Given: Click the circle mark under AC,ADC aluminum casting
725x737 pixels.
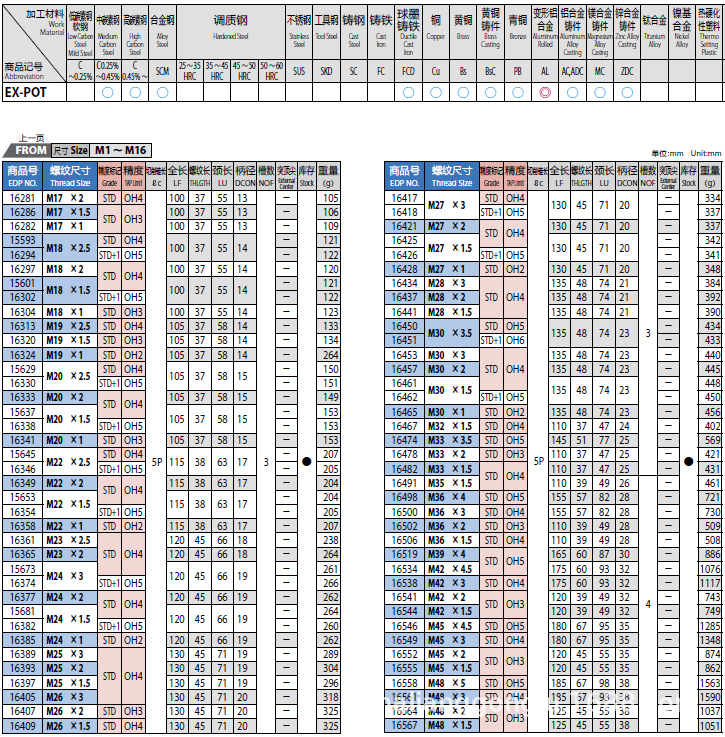Looking at the screenshot, I should click(x=572, y=93).
